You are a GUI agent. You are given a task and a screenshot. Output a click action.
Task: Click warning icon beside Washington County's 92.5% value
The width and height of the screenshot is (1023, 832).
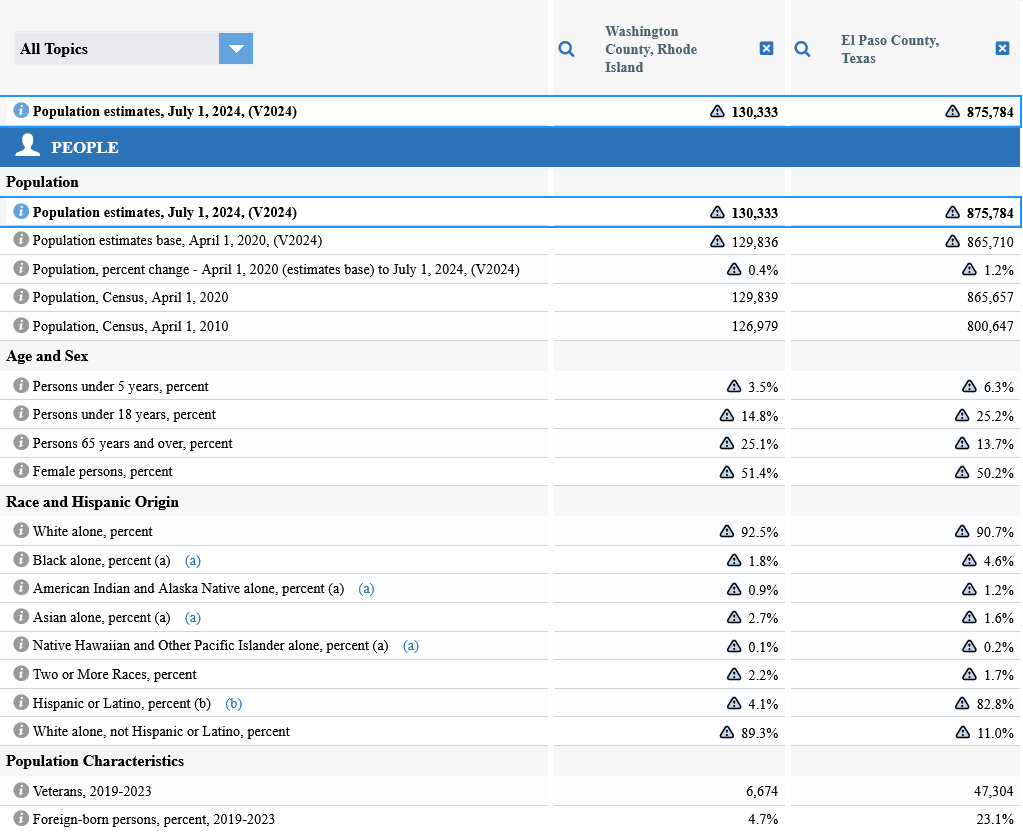click(727, 531)
